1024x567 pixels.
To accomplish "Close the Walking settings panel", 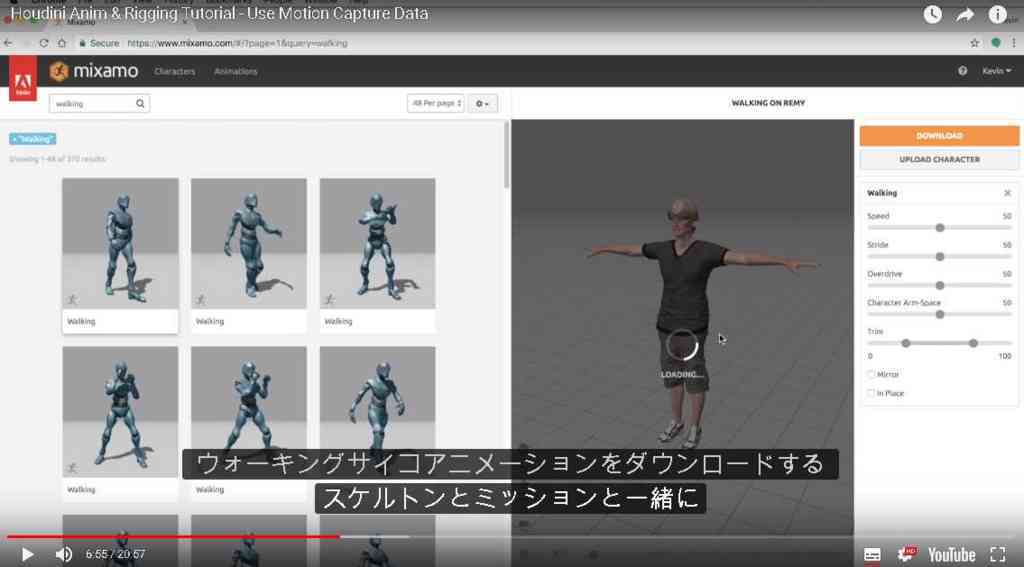I will tap(1008, 193).
